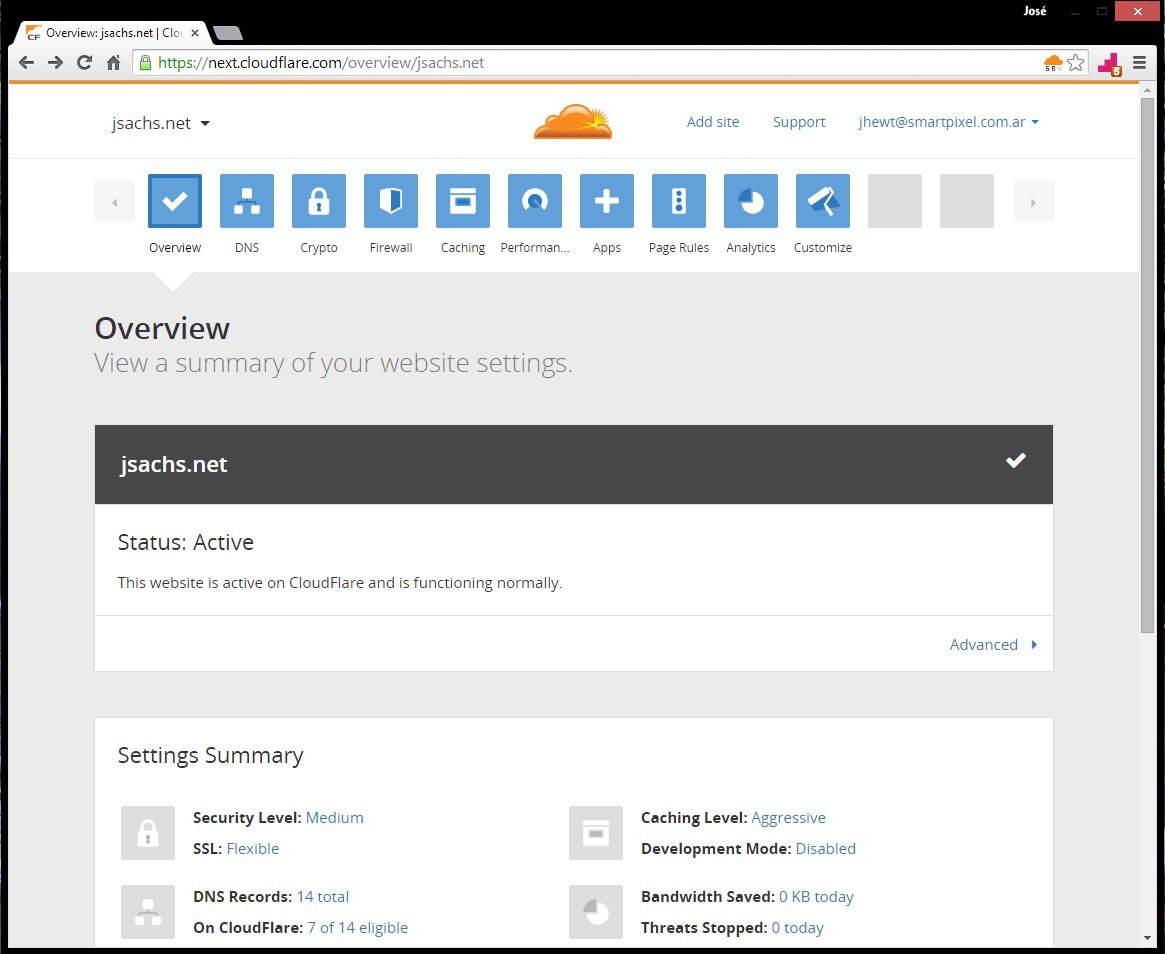Click the browser forward arrow
This screenshot has height=954, width=1165.
pos(55,62)
